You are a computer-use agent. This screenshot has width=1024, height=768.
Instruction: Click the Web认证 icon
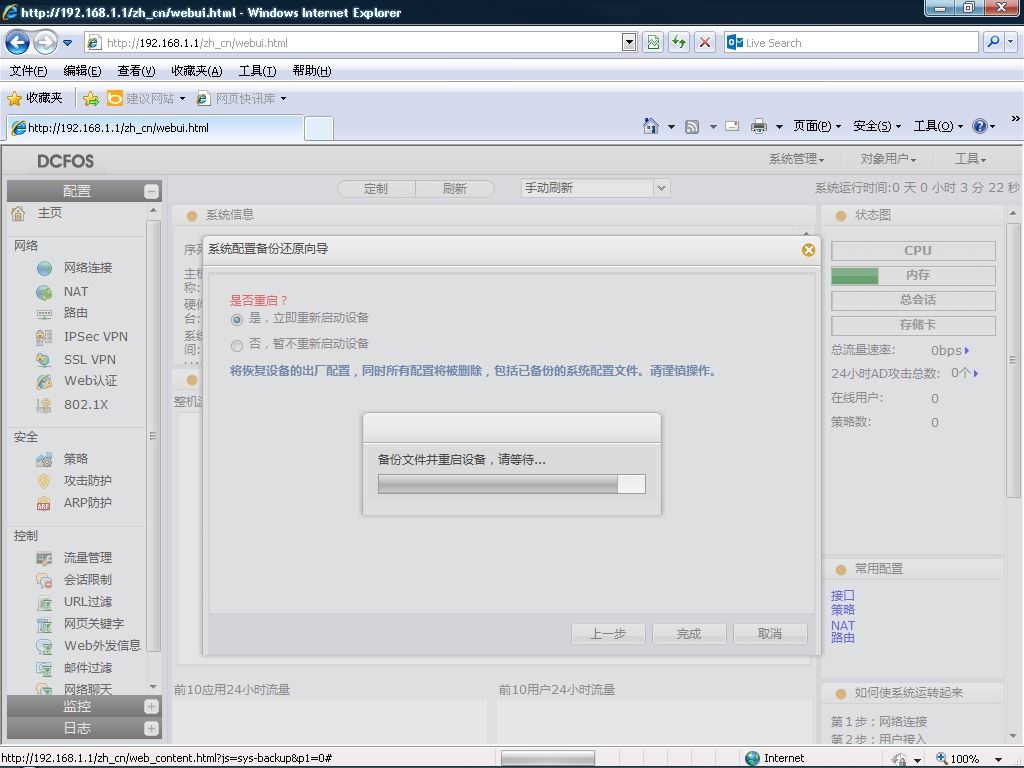point(44,381)
